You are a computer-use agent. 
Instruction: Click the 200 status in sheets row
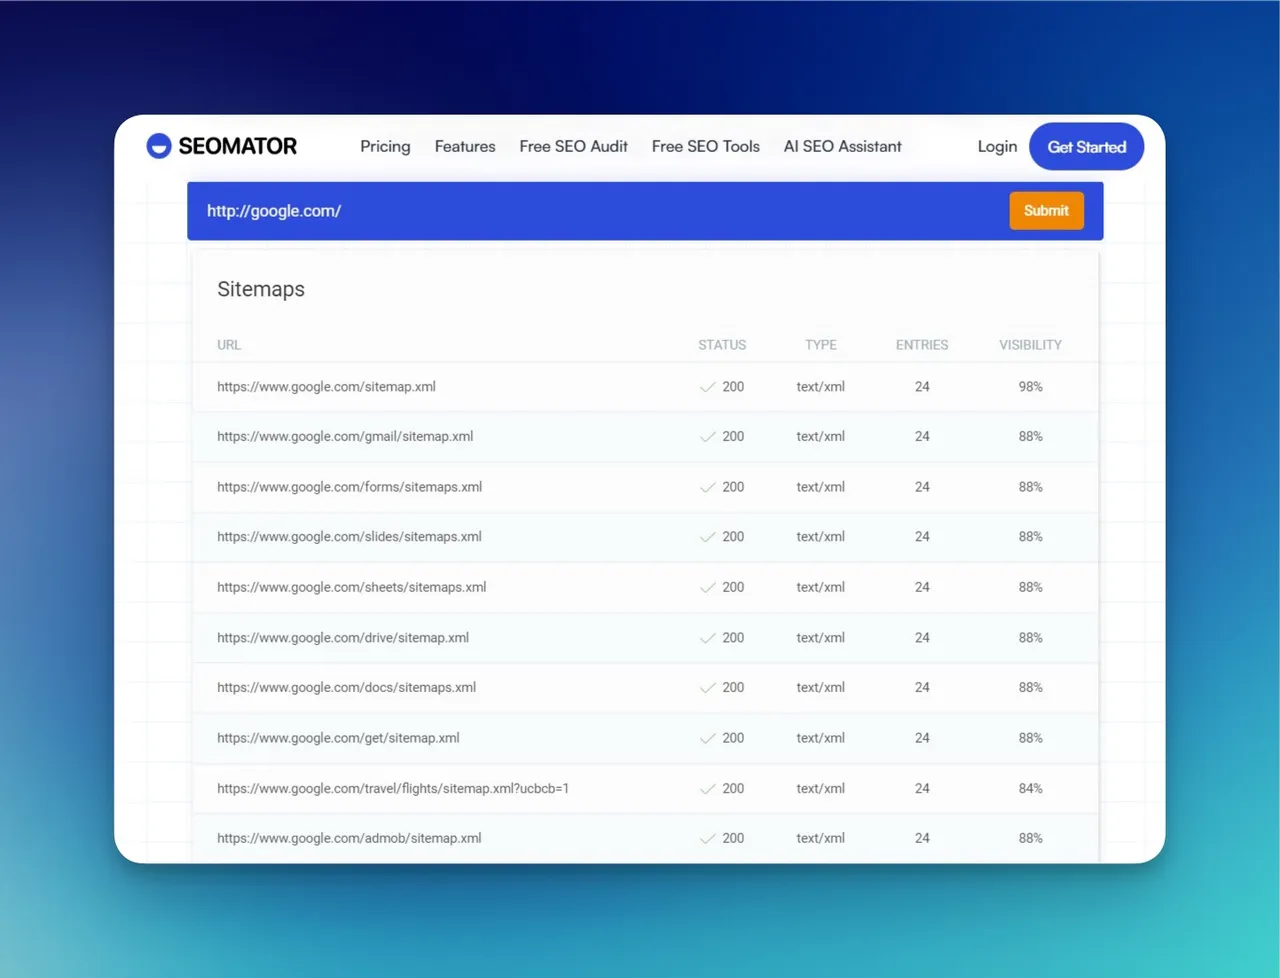coord(733,587)
